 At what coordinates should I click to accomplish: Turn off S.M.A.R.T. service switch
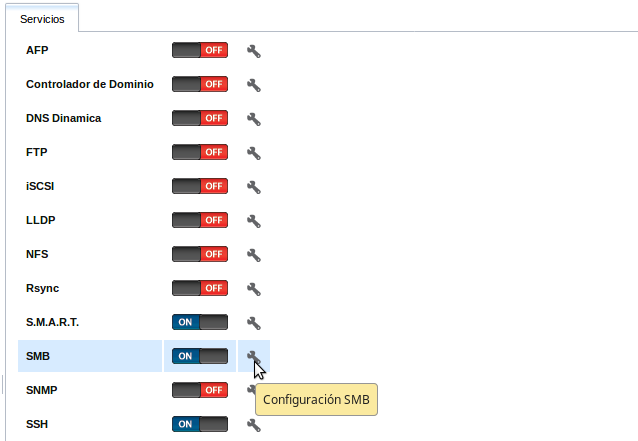pyautogui.click(x=200, y=322)
